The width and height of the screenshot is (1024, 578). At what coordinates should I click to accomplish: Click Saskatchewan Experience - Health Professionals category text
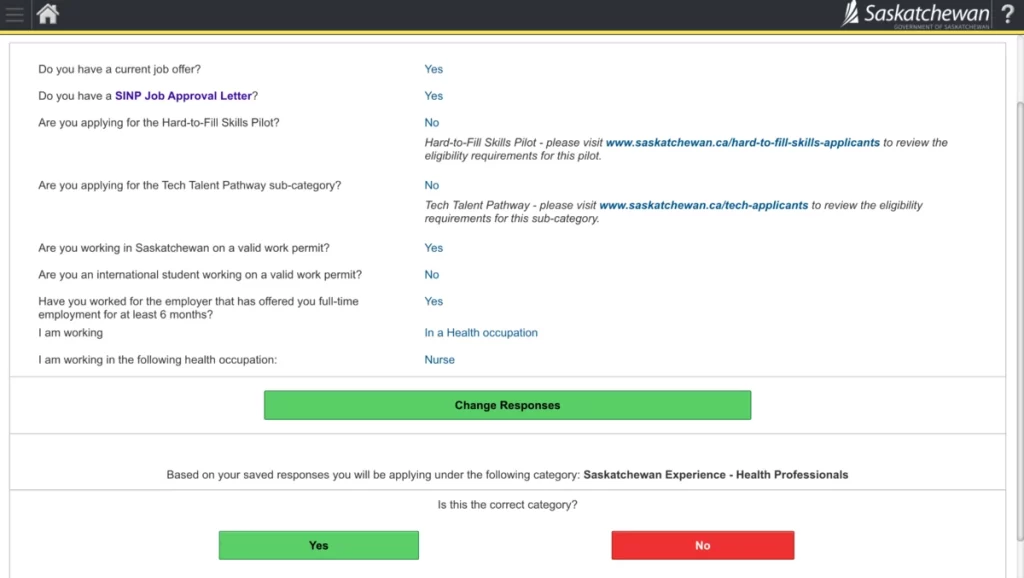click(715, 475)
